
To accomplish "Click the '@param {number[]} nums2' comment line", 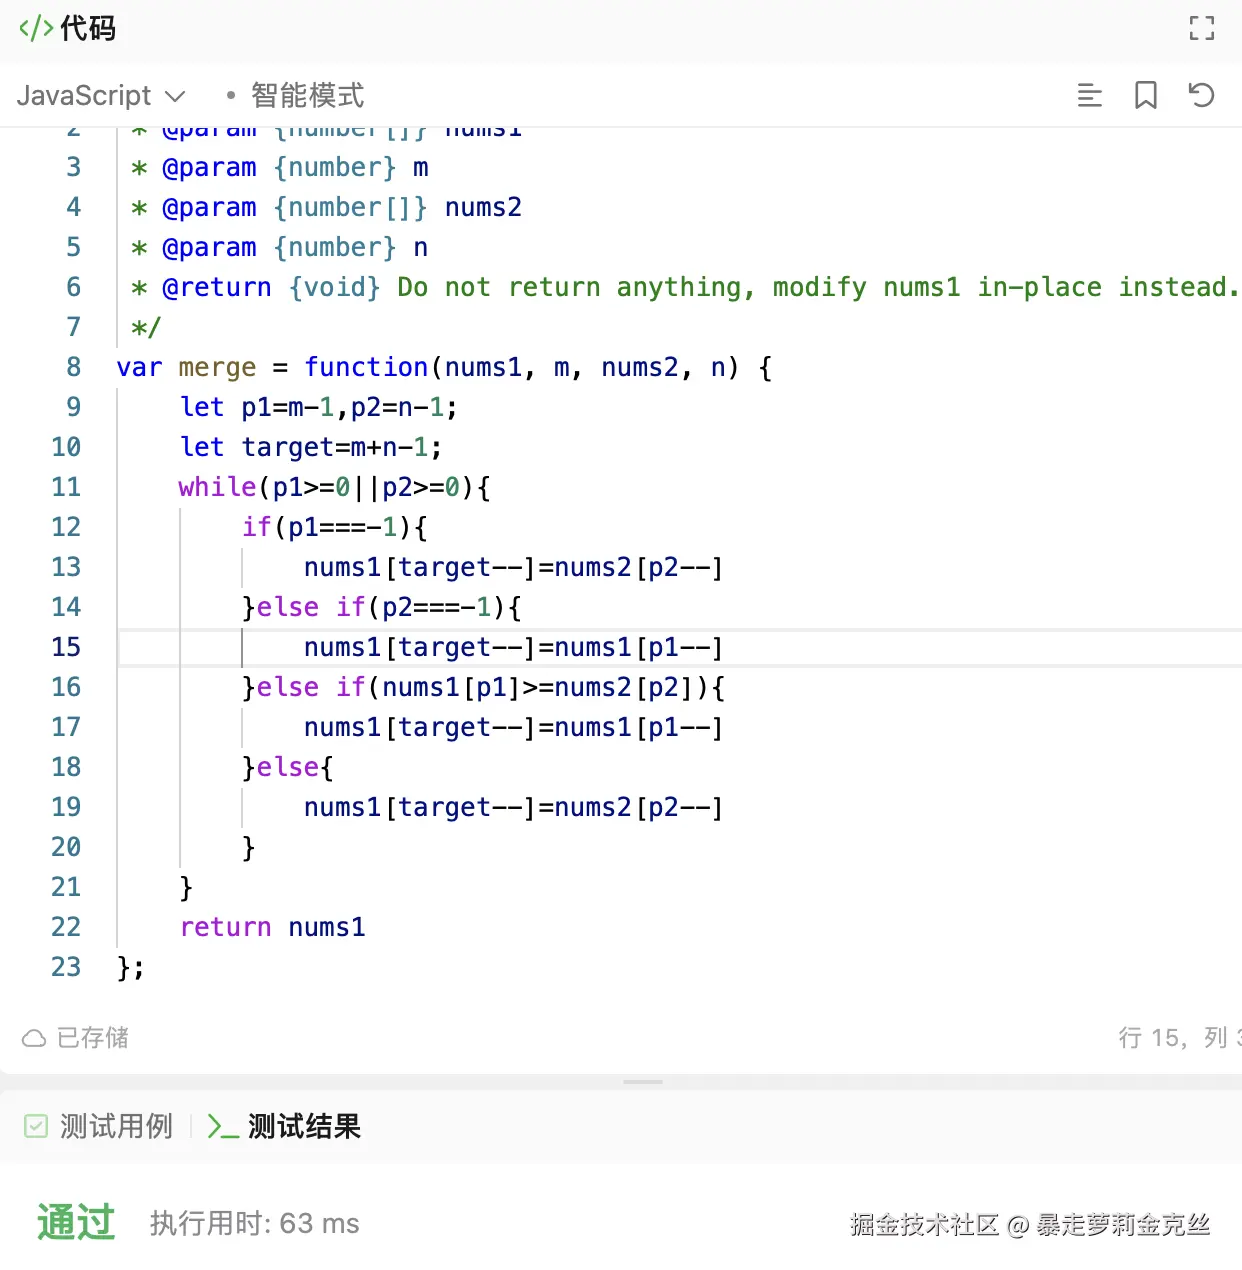I will 326,207.
